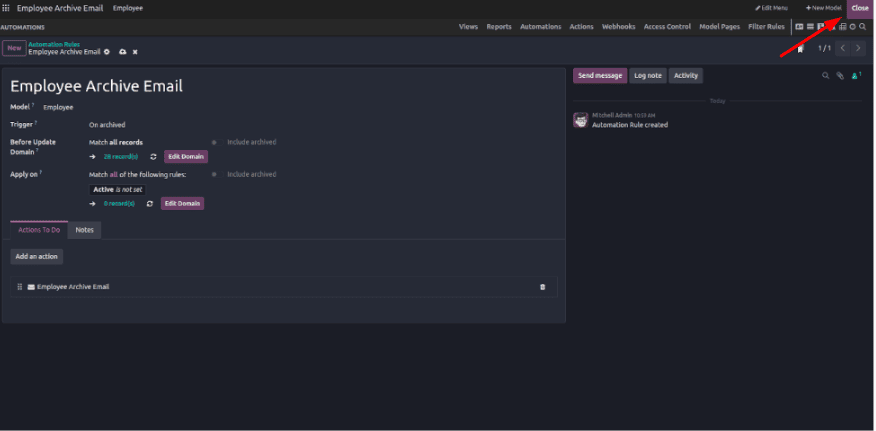Toggle Include archived for Apply on

click(217, 175)
